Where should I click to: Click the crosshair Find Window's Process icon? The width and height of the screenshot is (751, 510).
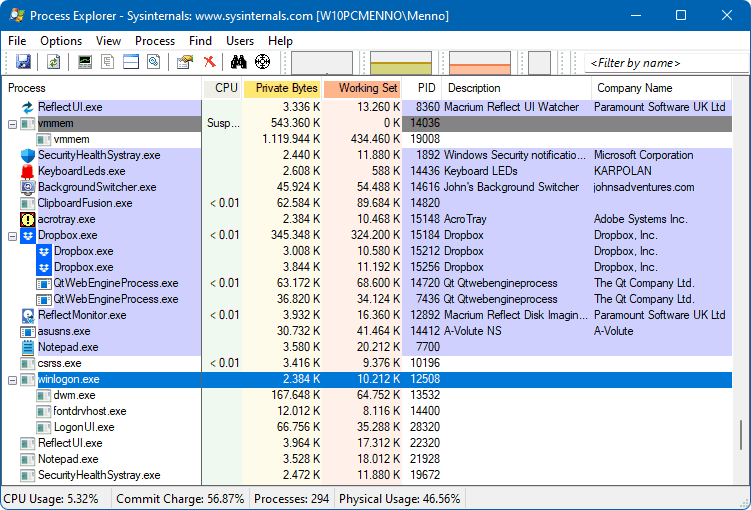(x=262, y=62)
